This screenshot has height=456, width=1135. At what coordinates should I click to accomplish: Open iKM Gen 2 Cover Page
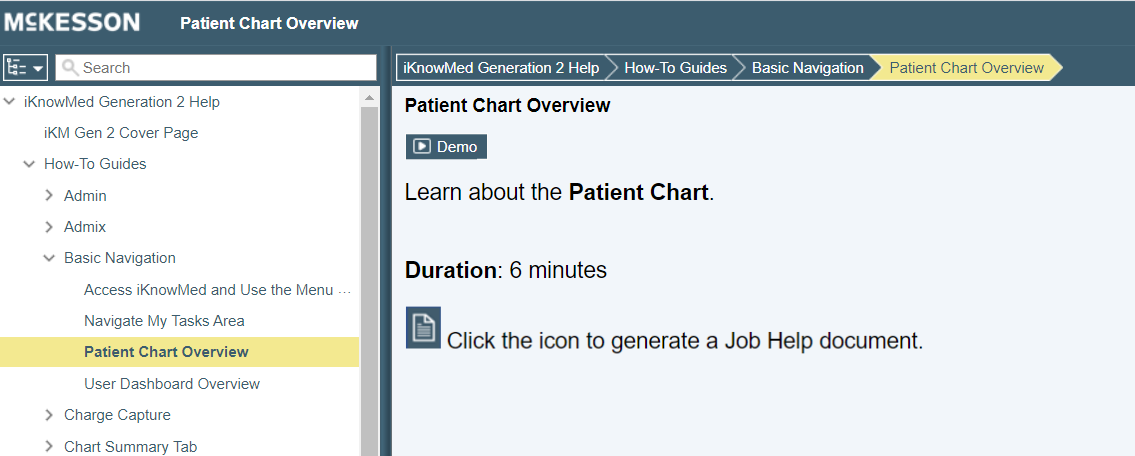pos(121,133)
